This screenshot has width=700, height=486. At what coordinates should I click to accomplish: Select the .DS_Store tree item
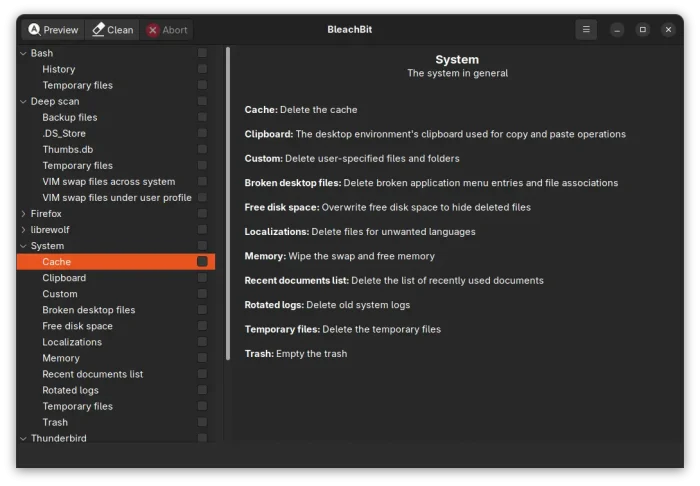click(x=64, y=133)
